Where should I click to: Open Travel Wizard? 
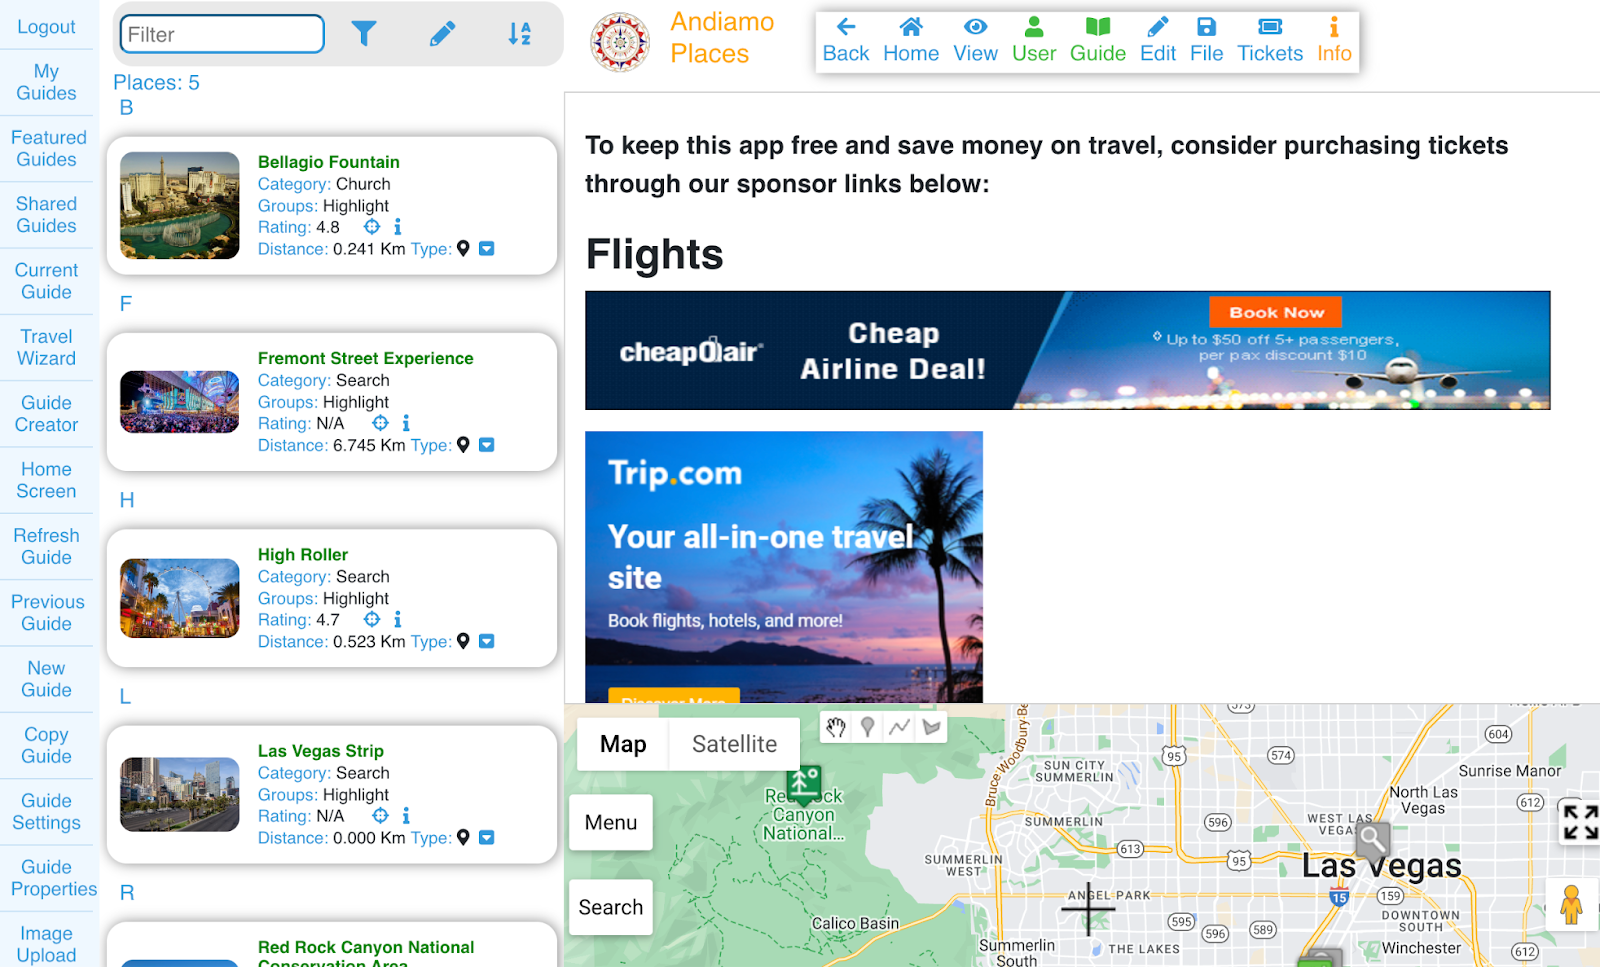pos(46,347)
